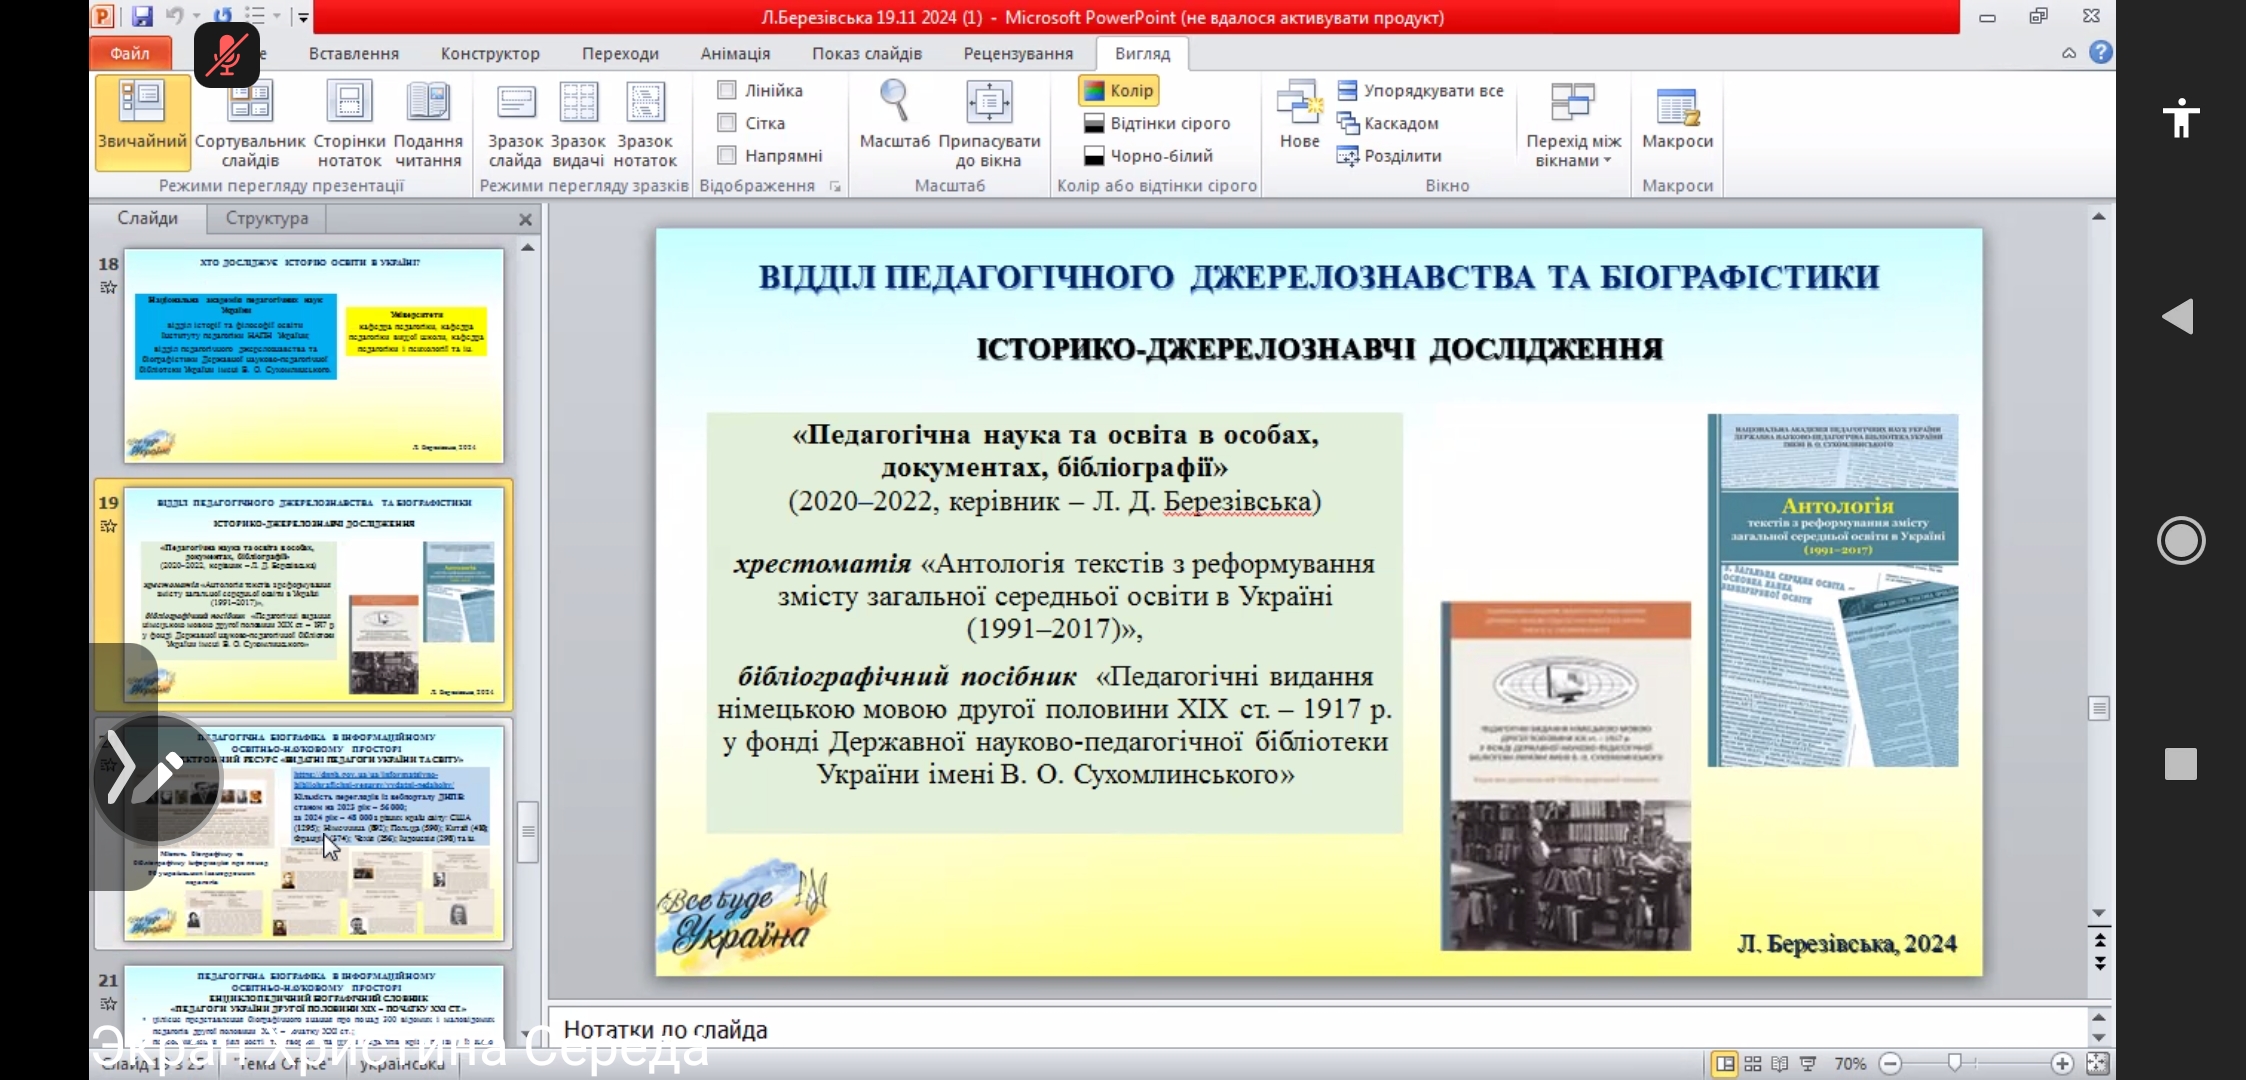Open the Відображення group dialog launcher
Screen dimensions: 2246x1080
pos(835,186)
